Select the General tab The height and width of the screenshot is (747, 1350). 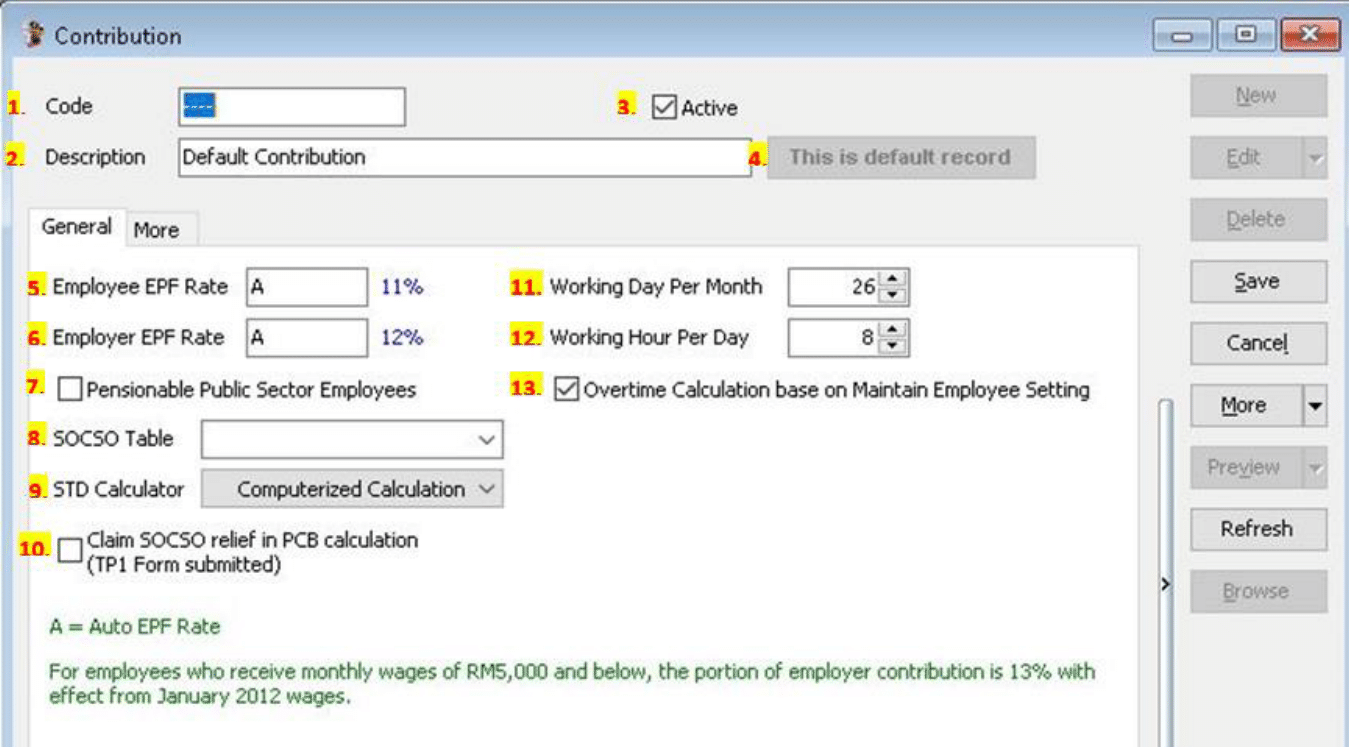[76, 227]
